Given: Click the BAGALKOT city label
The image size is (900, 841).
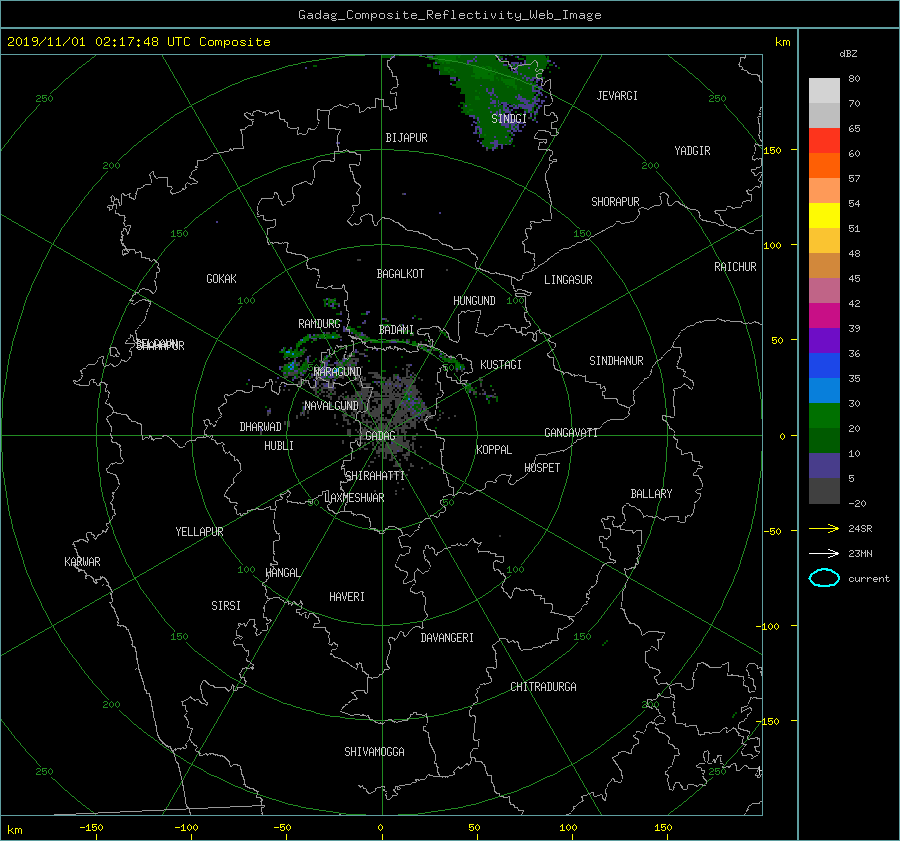Looking at the screenshot, I should click(x=400, y=274).
